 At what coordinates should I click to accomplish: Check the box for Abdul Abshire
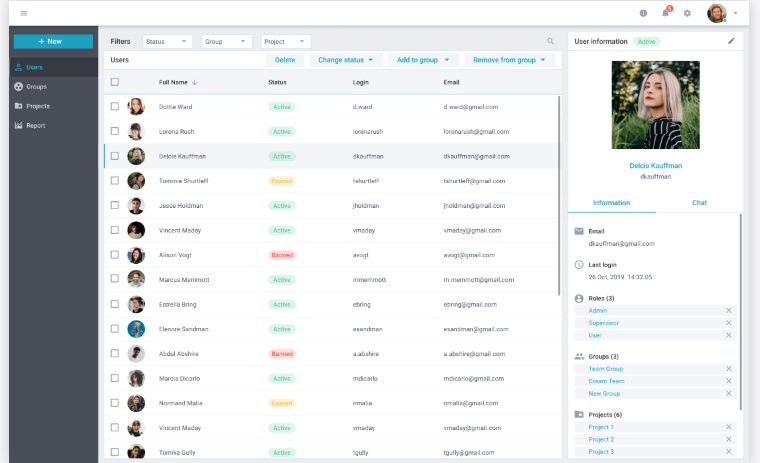pyautogui.click(x=115, y=353)
